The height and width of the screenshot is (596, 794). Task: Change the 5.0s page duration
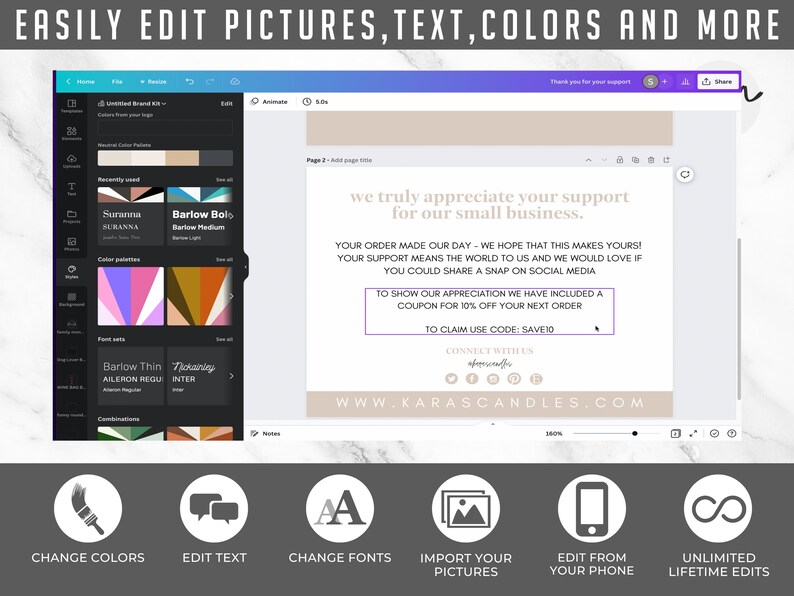tap(315, 102)
